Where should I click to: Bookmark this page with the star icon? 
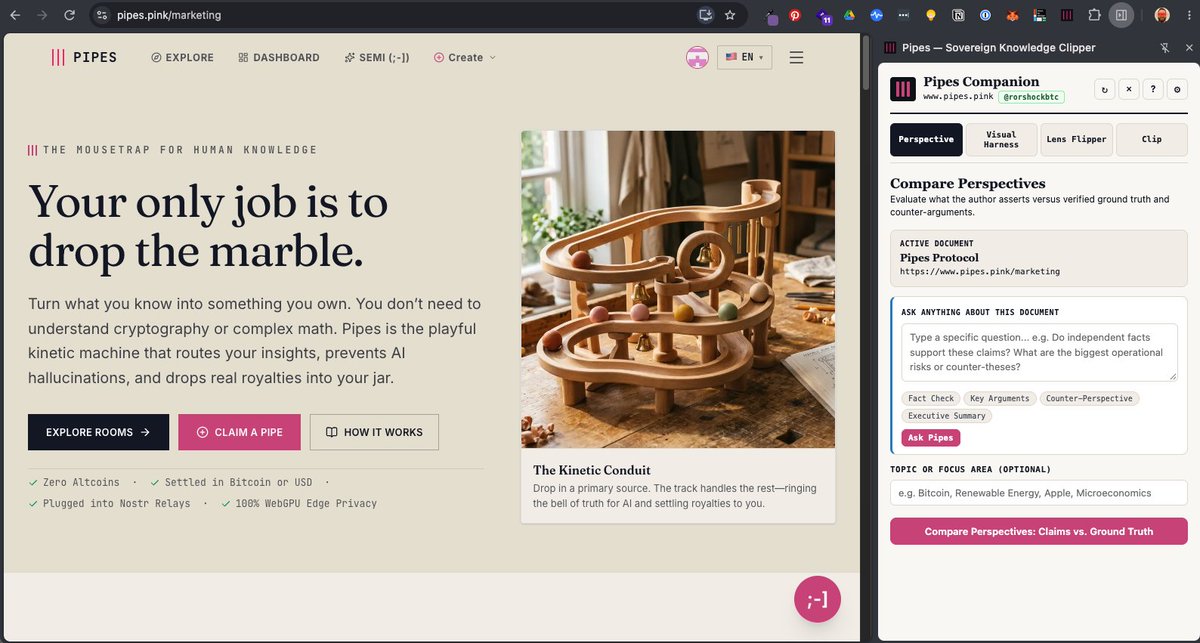[730, 15]
